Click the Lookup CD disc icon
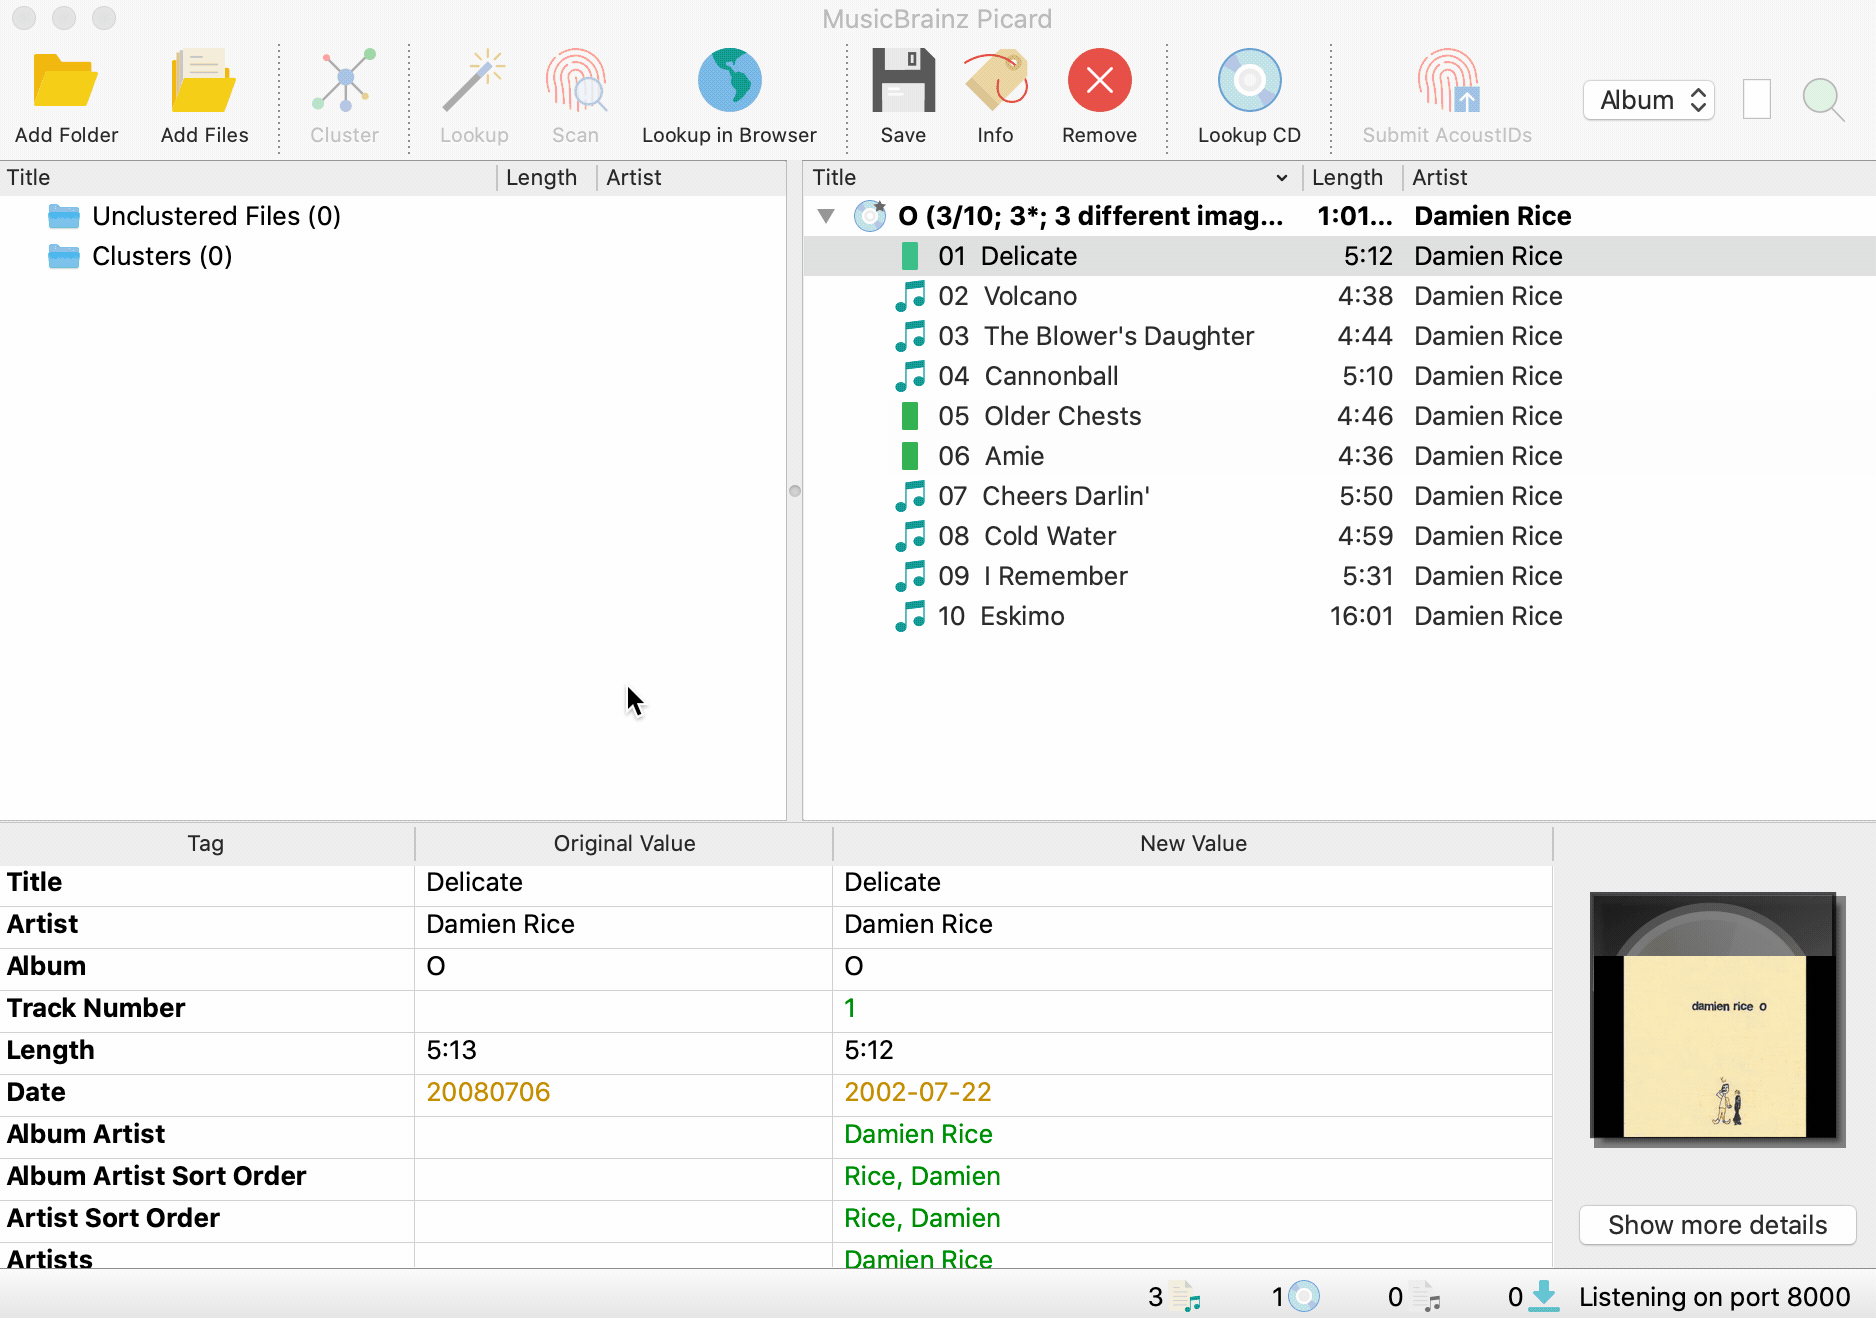The width and height of the screenshot is (1876, 1318). click(1249, 82)
